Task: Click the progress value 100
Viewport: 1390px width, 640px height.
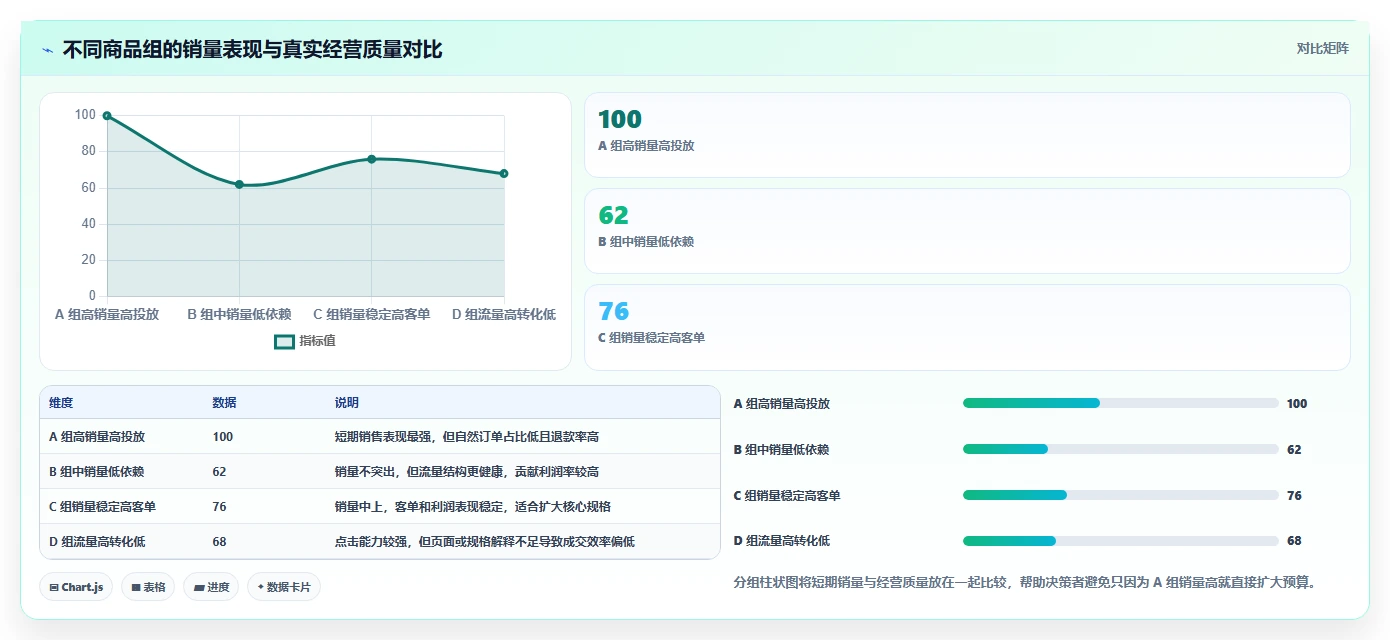Action: (1297, 404)
